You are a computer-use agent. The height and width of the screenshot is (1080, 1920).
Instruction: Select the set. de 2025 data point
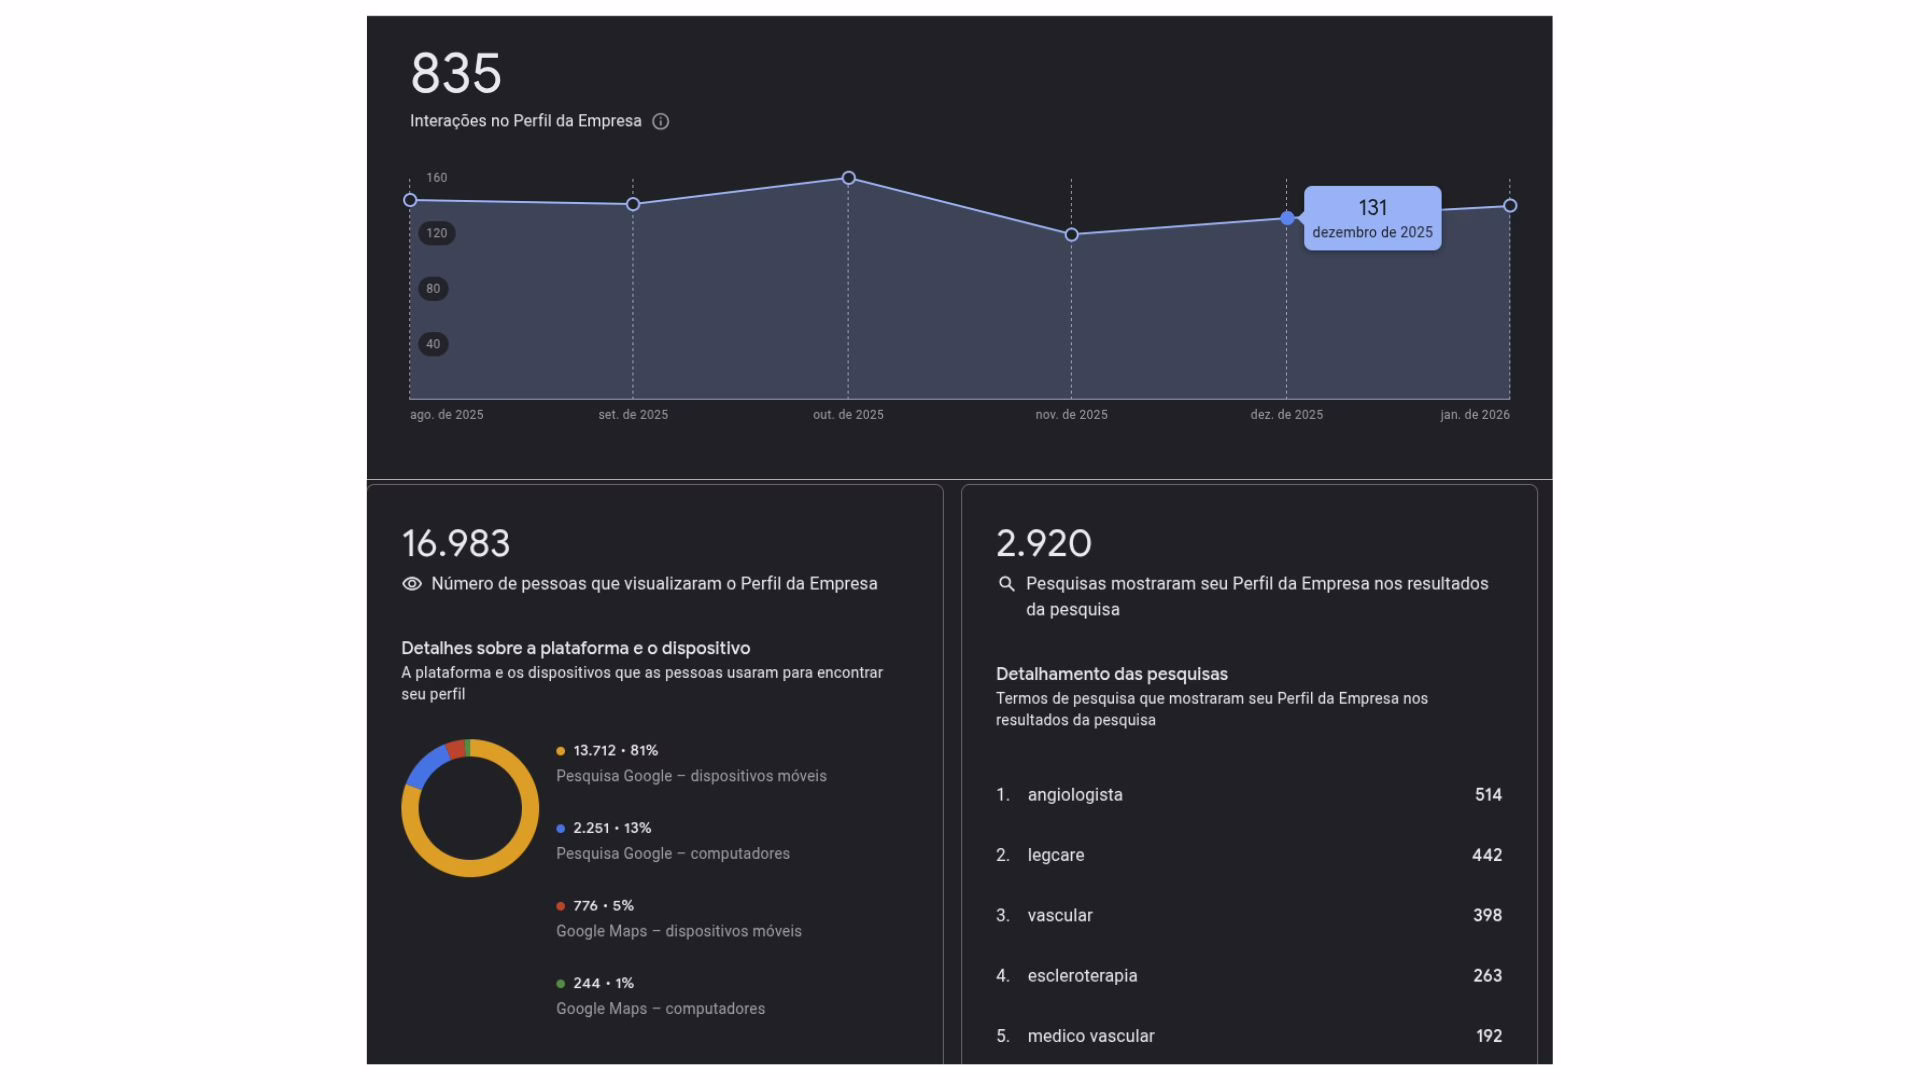(633, 204)
